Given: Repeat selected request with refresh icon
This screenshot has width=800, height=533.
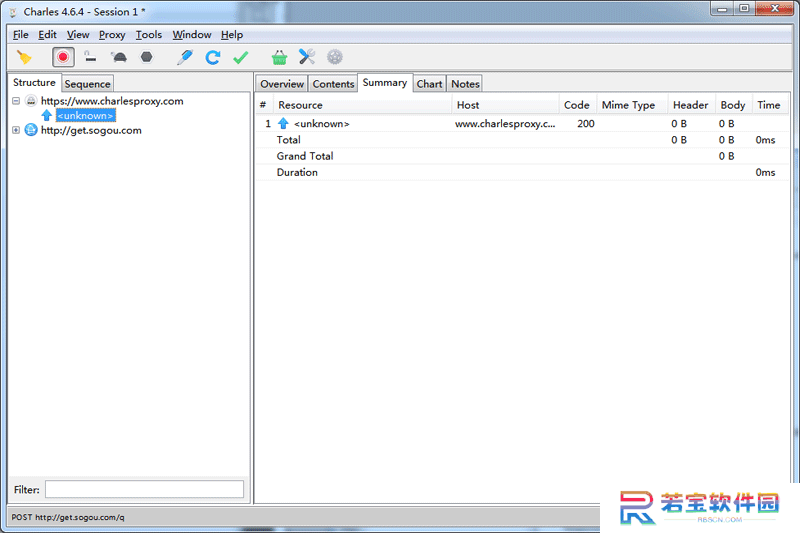Looking at the screenshot, I should (213, 57).
